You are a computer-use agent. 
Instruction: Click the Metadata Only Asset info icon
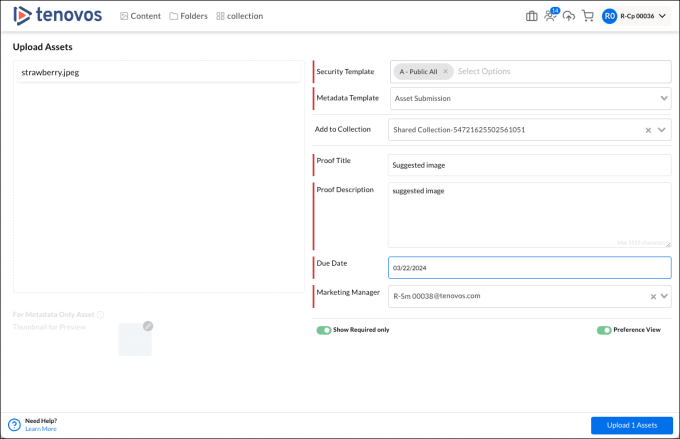(x=100, y=315)
